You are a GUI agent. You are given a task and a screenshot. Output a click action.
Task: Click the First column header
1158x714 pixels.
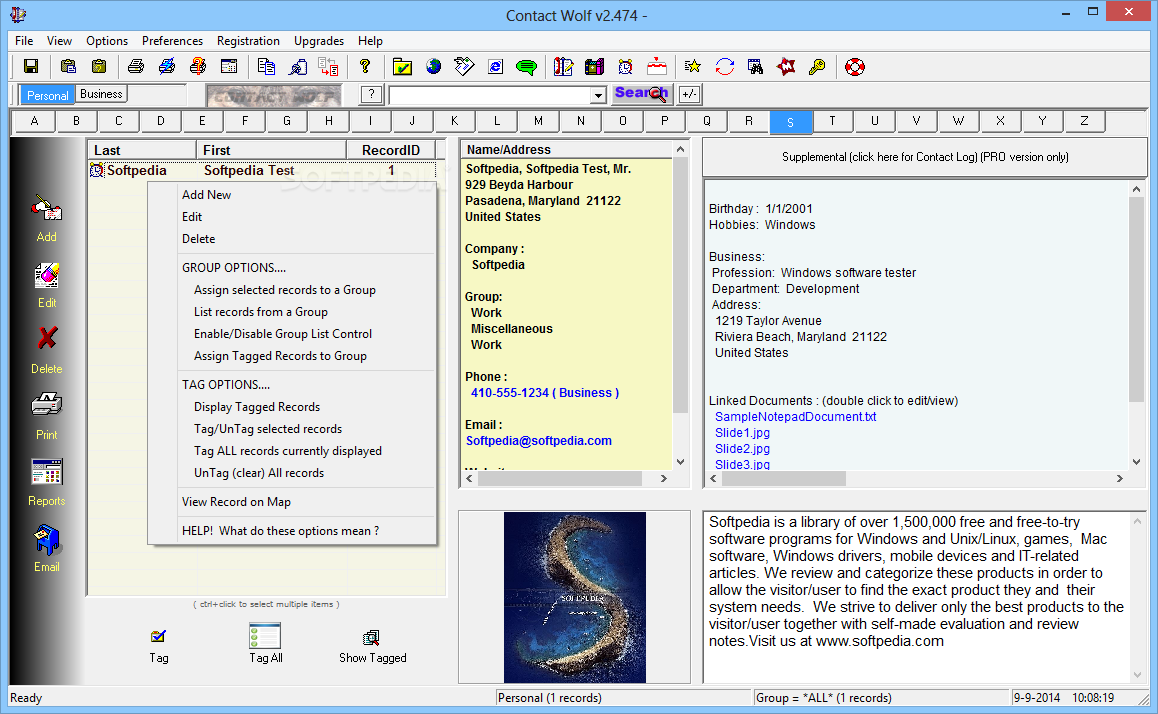(x=272, y=150)
